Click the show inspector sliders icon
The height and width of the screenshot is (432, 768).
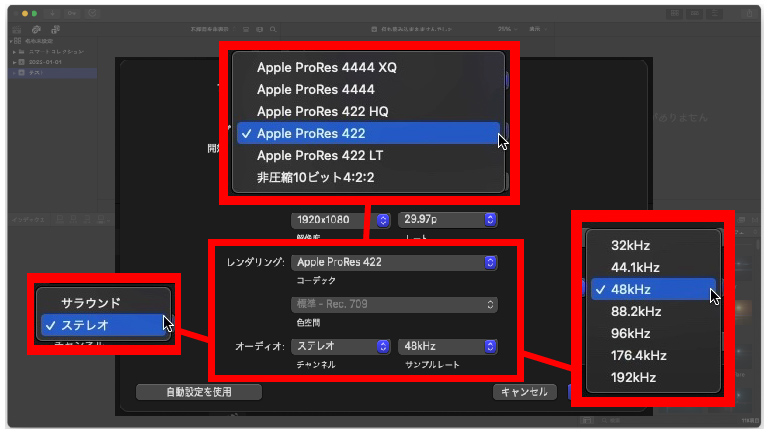(715, 13)
